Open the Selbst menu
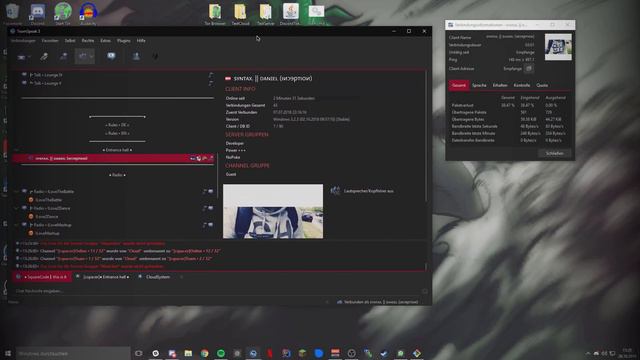 point(70,41)
